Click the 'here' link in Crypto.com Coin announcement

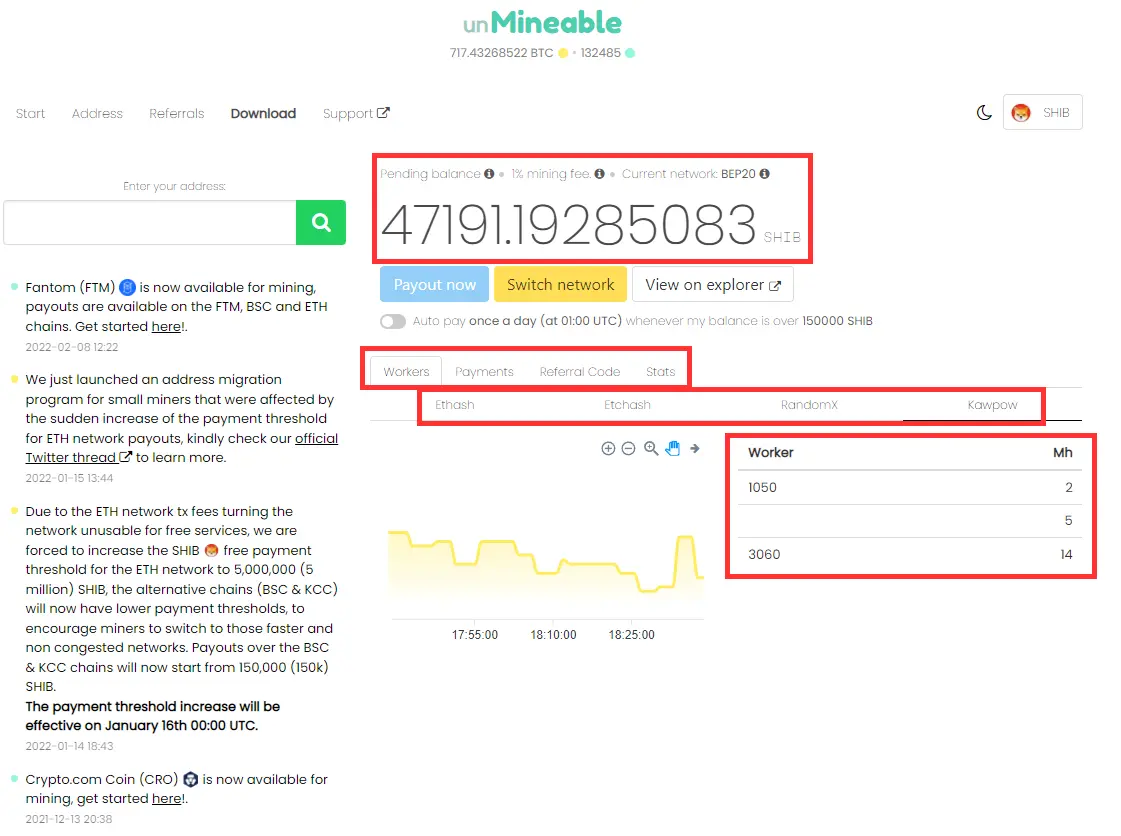[x=167, y=799]
